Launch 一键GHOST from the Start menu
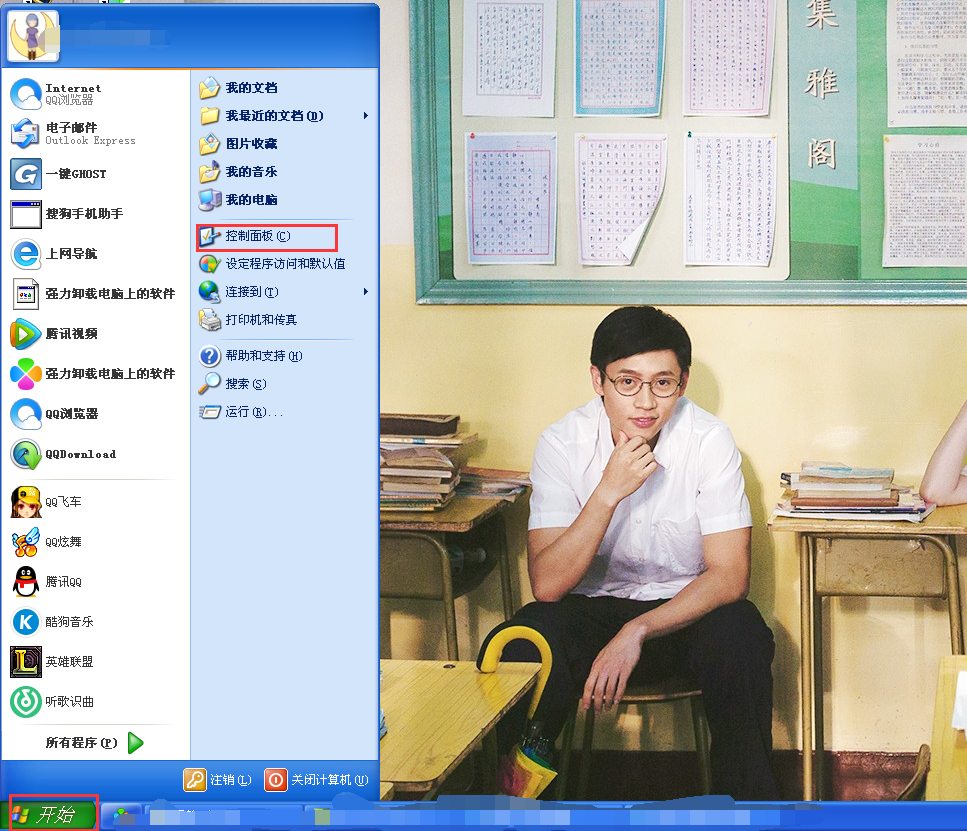Viewport: 967px width, 831px height. (95, 174)
